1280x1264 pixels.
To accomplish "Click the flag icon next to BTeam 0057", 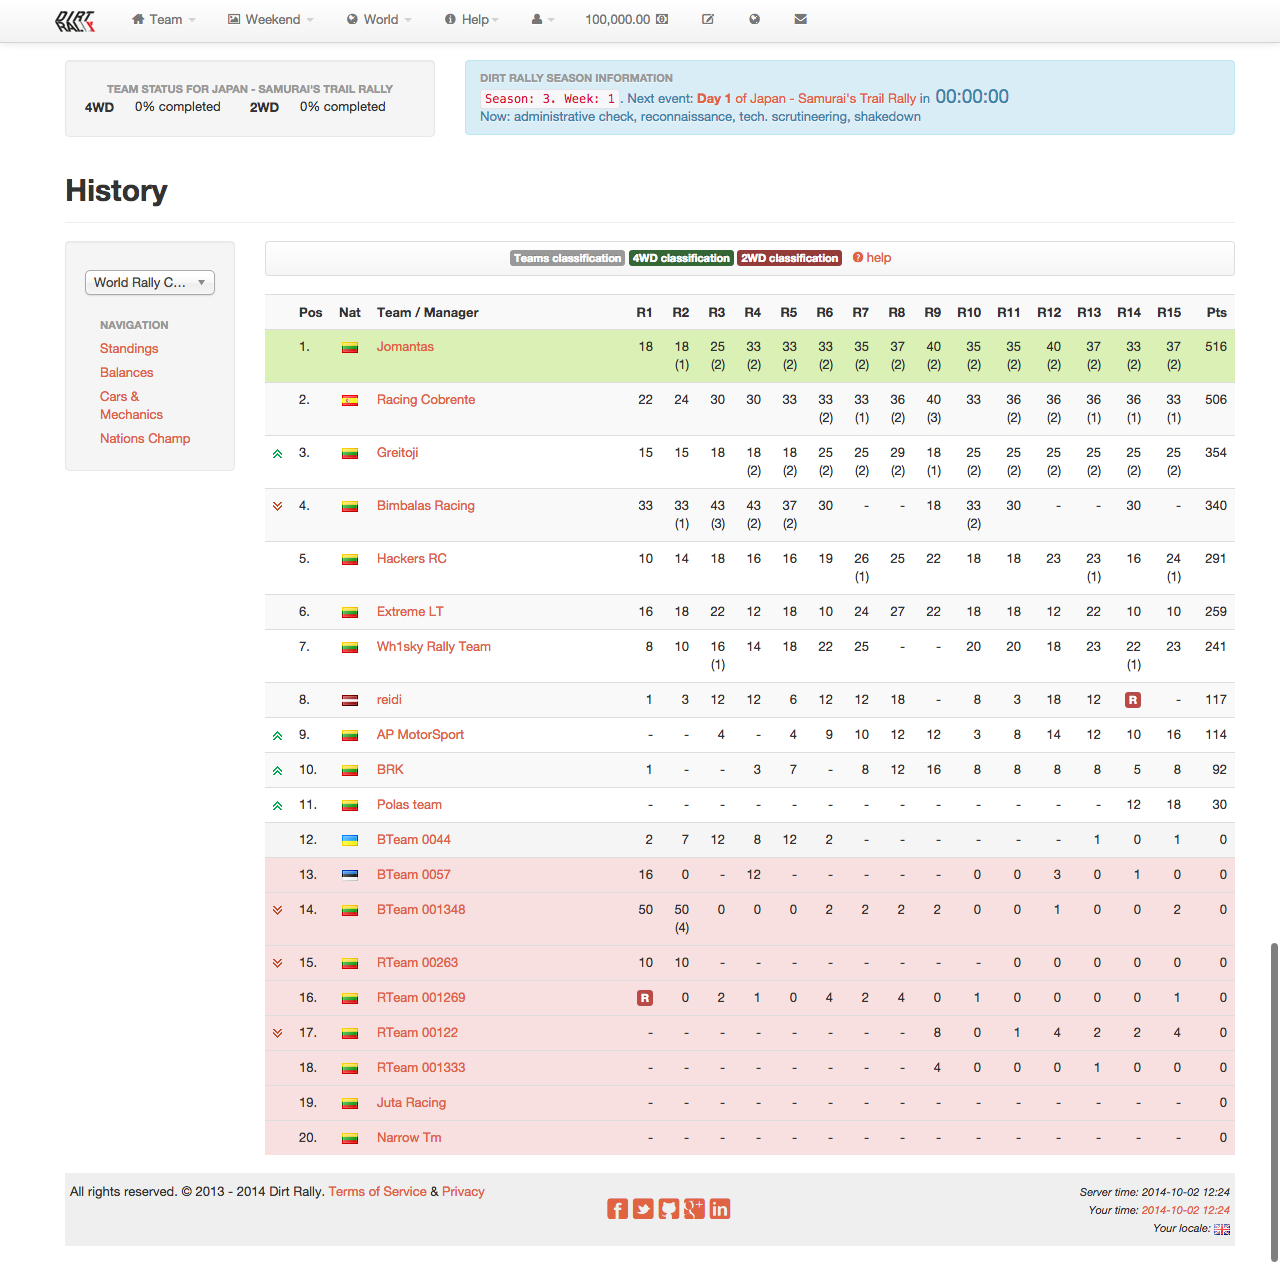I will 350,876.
